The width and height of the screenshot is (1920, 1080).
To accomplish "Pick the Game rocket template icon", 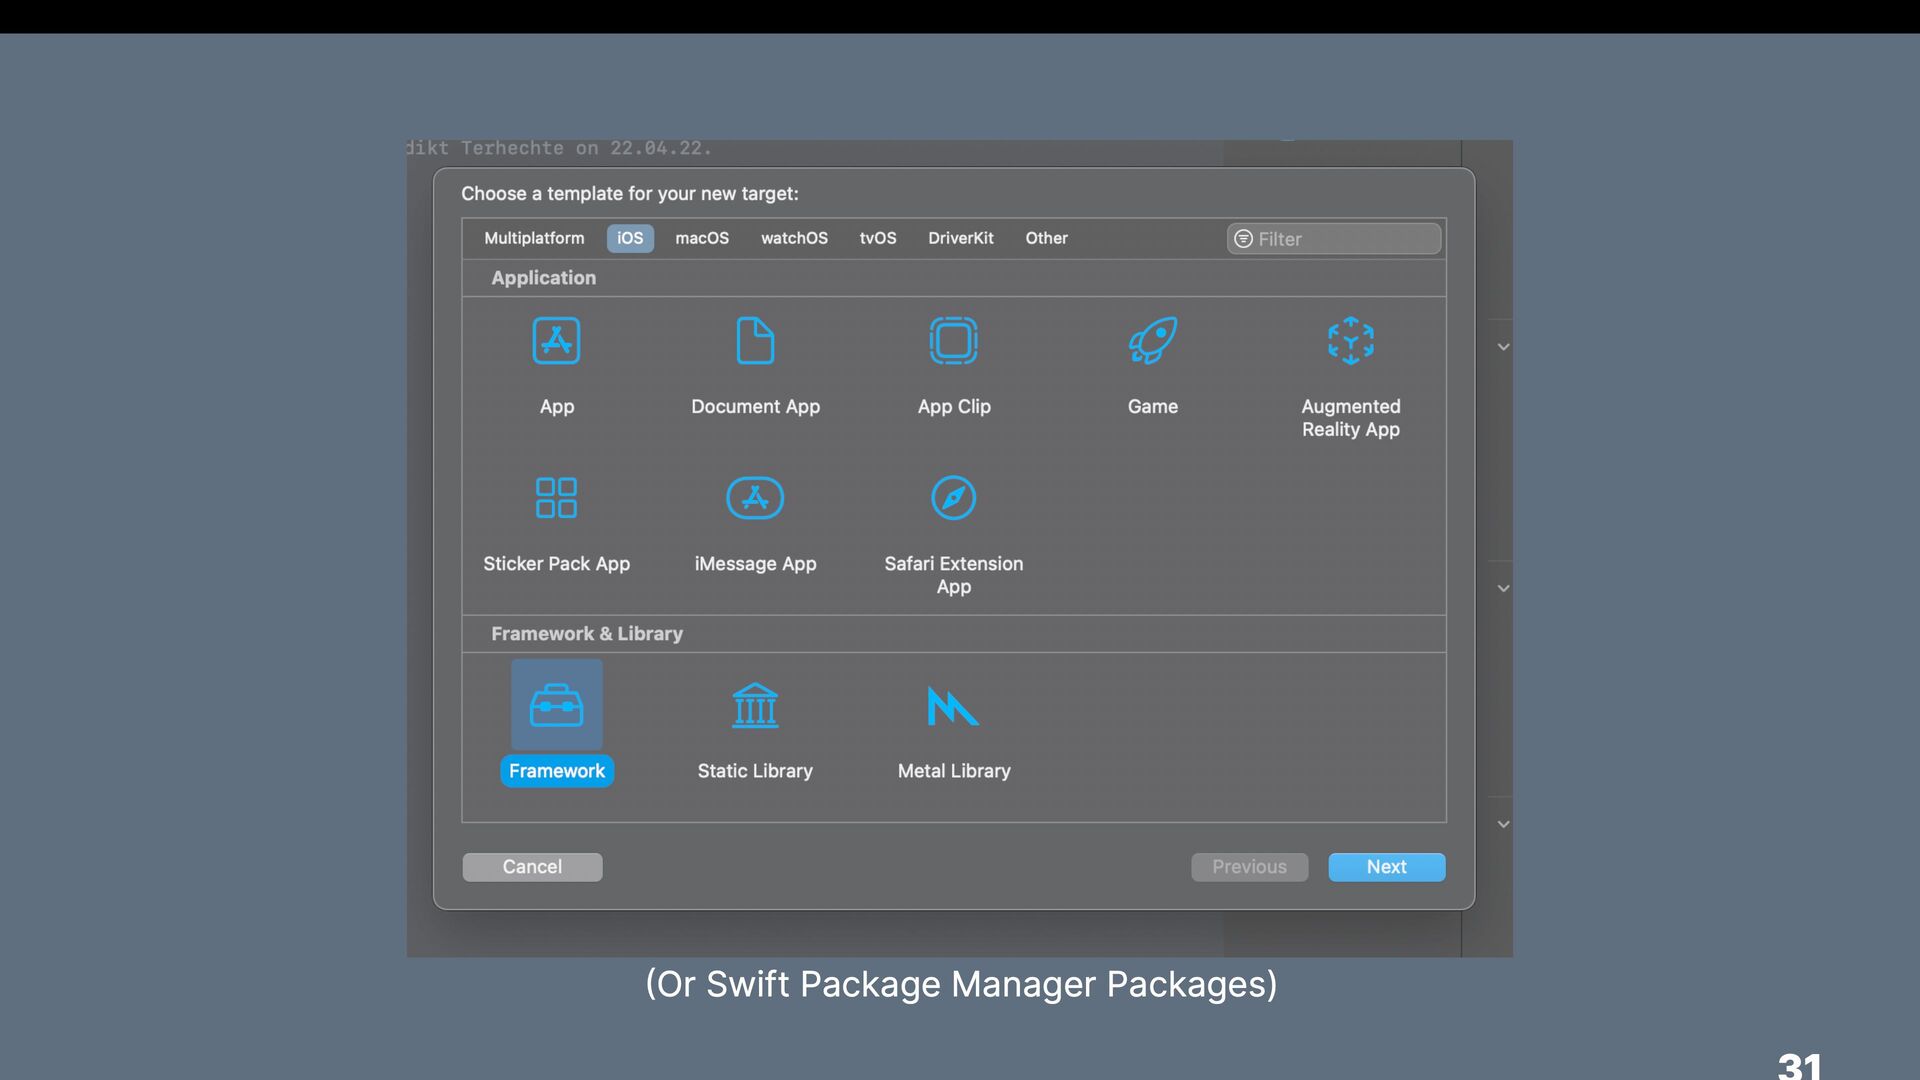I will pos(1152,341).
